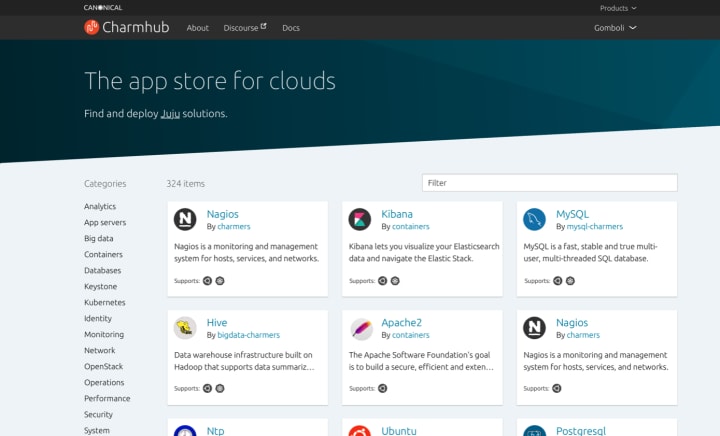720x436 pixels.
Task: Open the Gomboli account menu
Action: point(615,28)
